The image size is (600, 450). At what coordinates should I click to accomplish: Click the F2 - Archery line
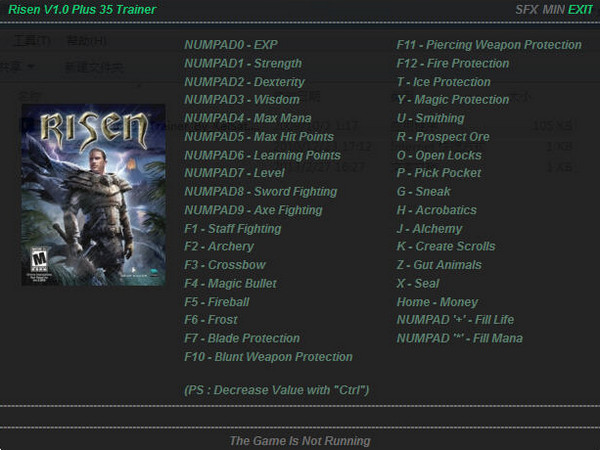pos(219,246)
